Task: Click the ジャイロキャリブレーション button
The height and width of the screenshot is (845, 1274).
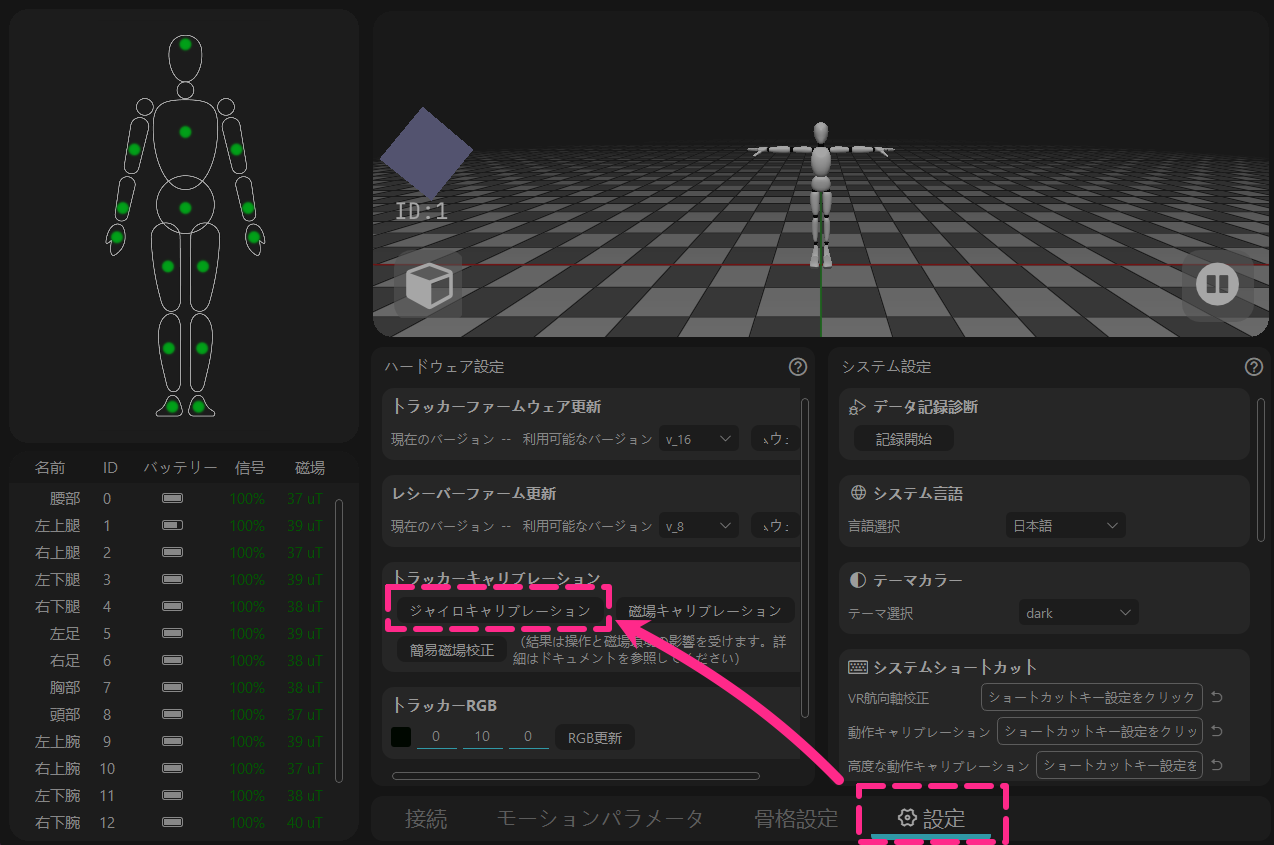Action: (x=500, y=610)
